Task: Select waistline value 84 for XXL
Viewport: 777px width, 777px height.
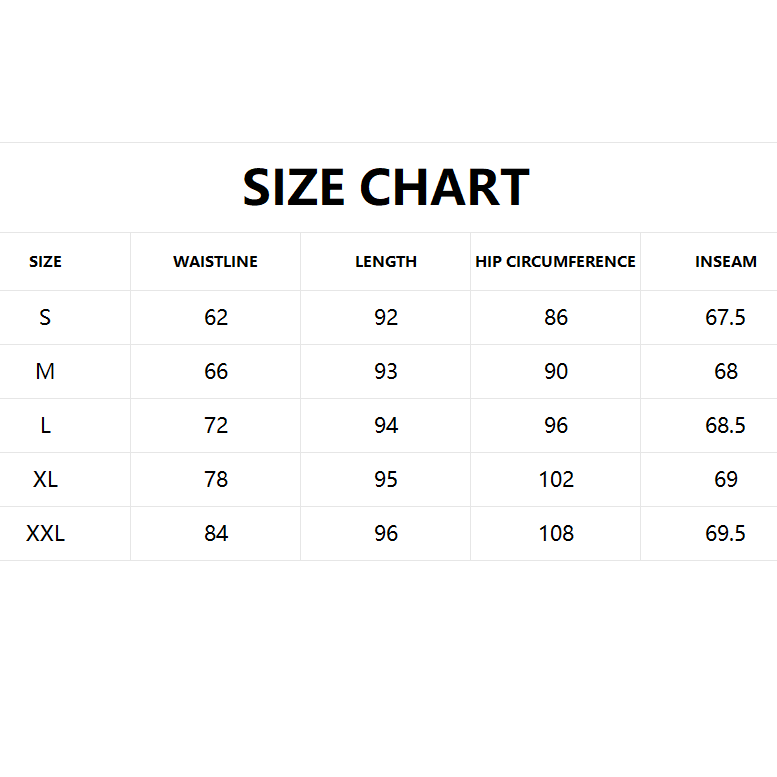Action: click(216, 534)
